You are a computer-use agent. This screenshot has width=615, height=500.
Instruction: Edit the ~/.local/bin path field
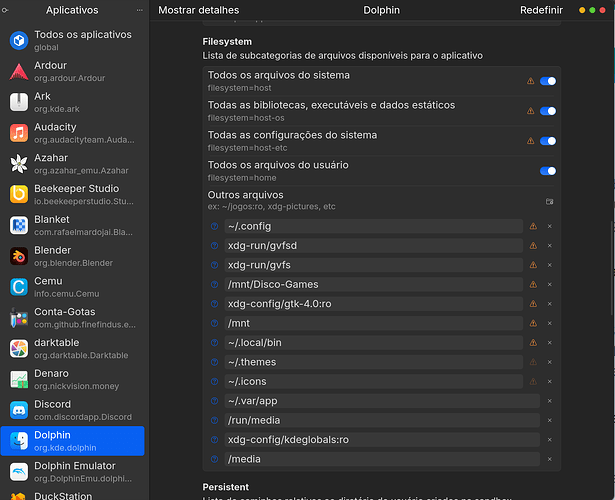pyautogui.click(x=373, y=343)
